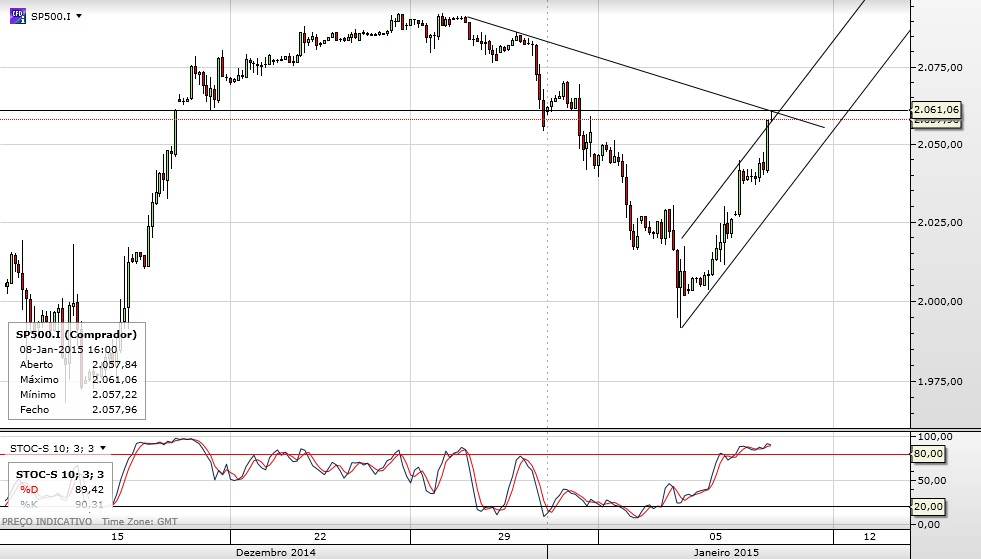Image resolution: width=981 pixels, height=559 pixels.
Task: Click the 2.050,00 price axis label
Action: (940, 145)
